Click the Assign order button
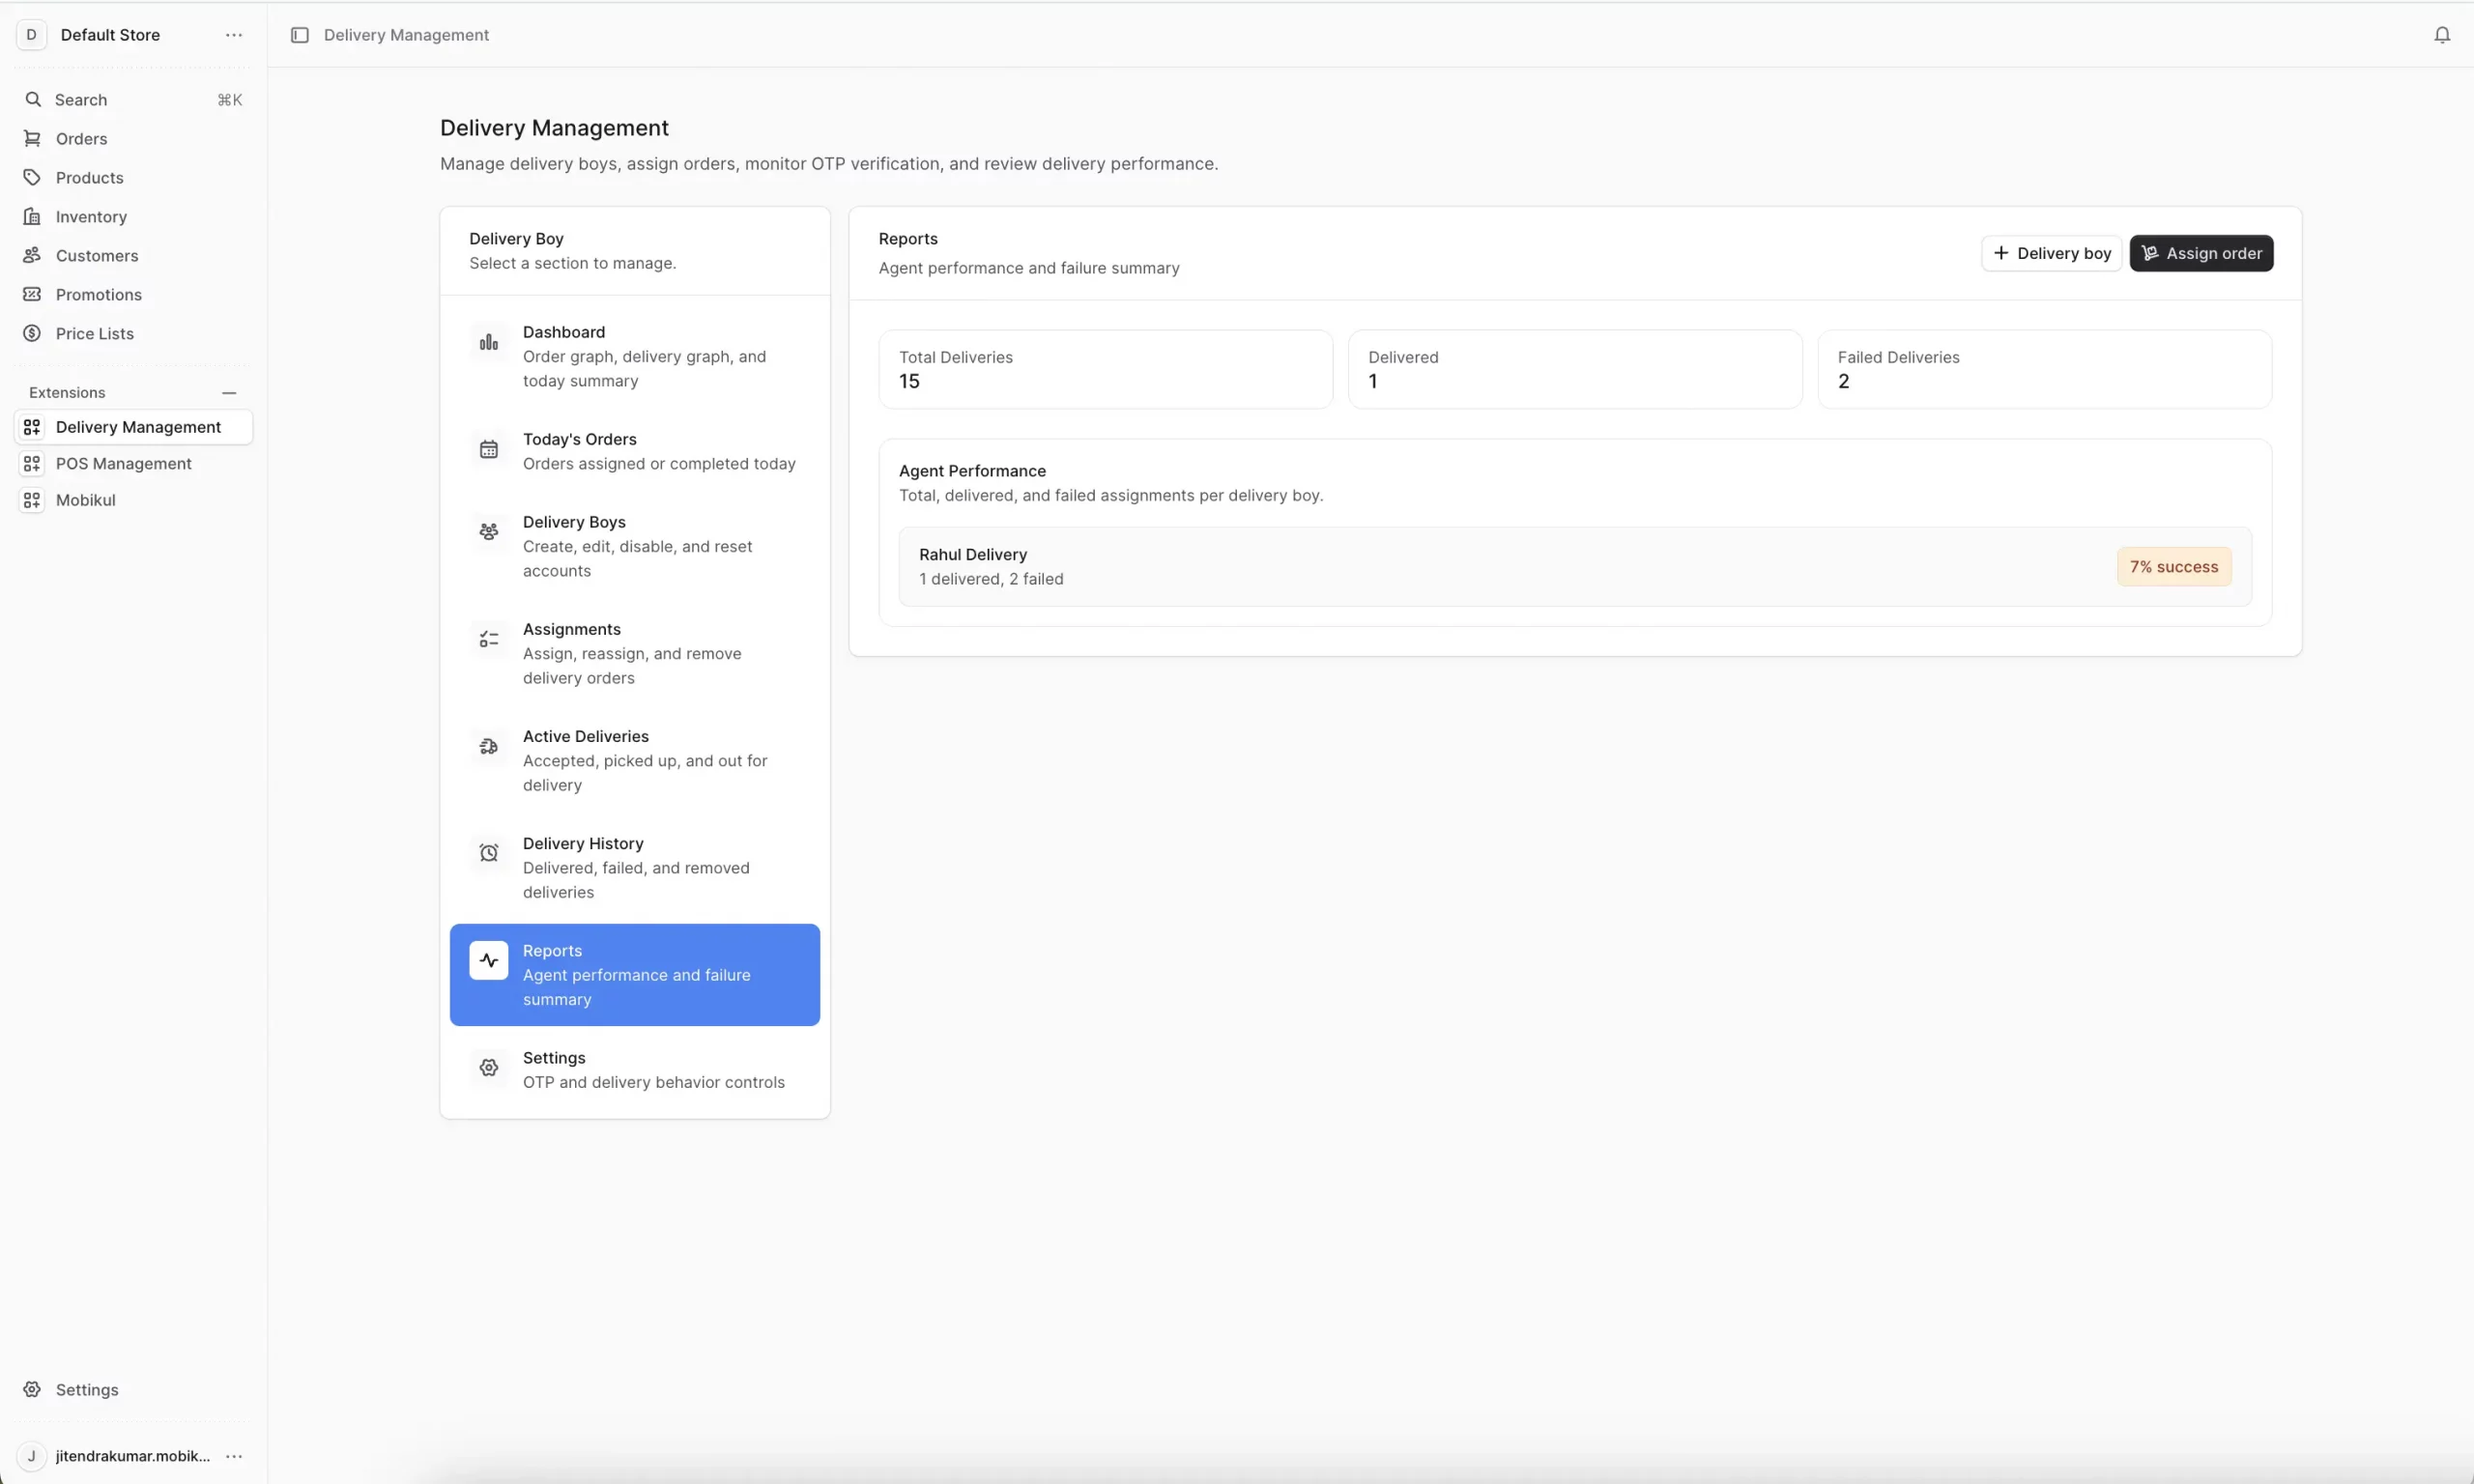This screenshot has height=1484, width=2474. pyautogui.click(x=2201, y=254)
